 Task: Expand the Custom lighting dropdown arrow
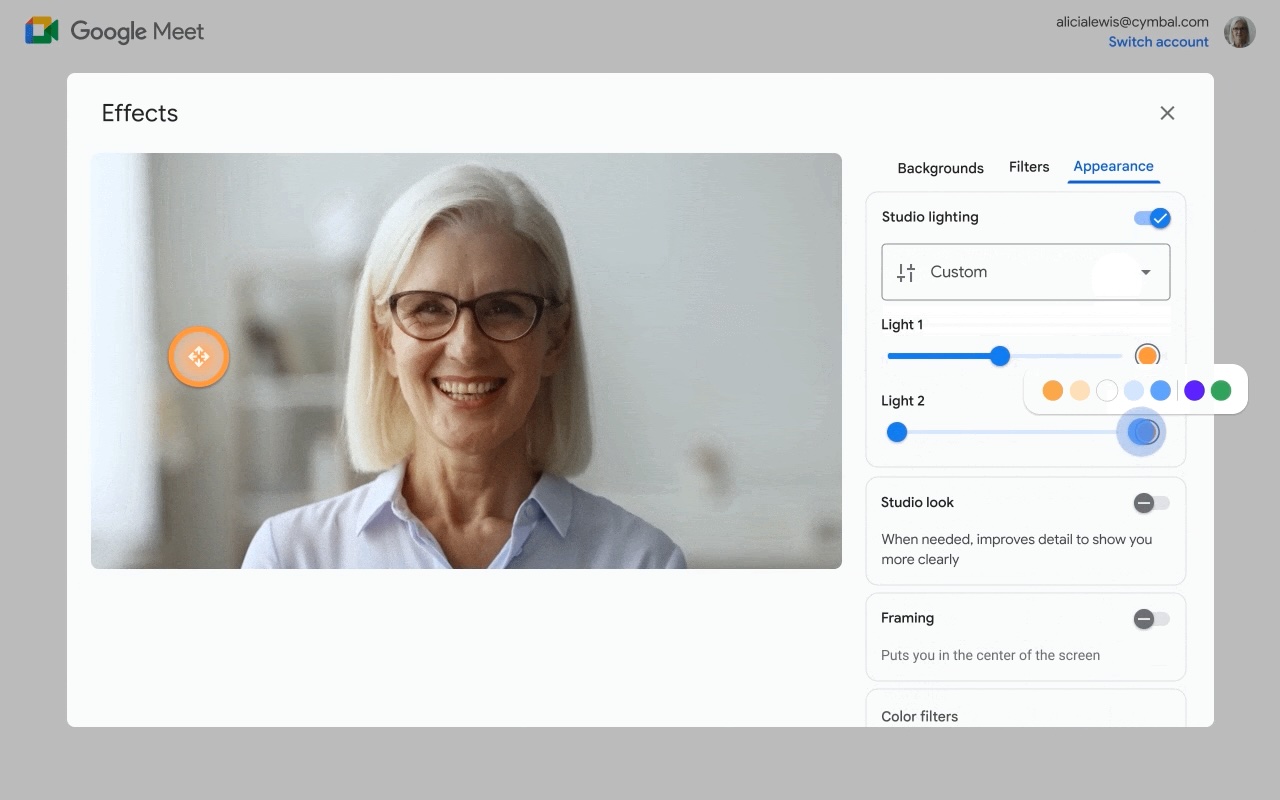pyautogui.click(x=1146, y=272)
